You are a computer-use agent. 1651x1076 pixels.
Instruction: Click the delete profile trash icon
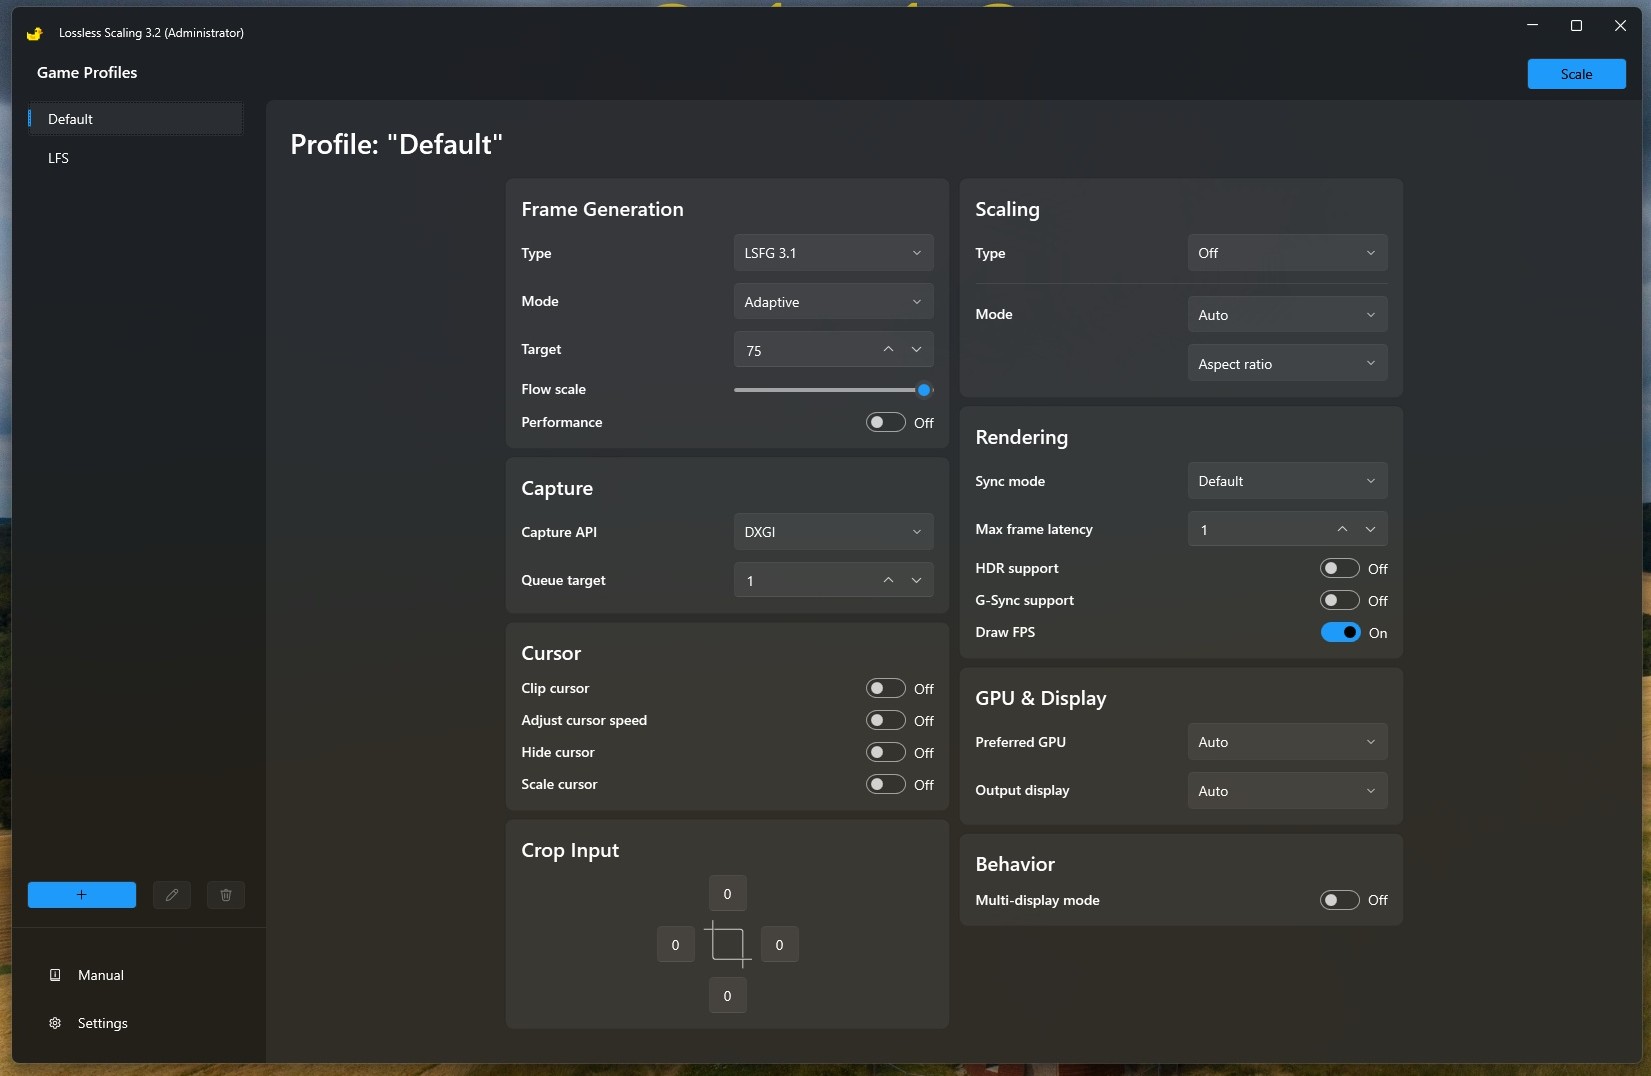tap(226, 895)
